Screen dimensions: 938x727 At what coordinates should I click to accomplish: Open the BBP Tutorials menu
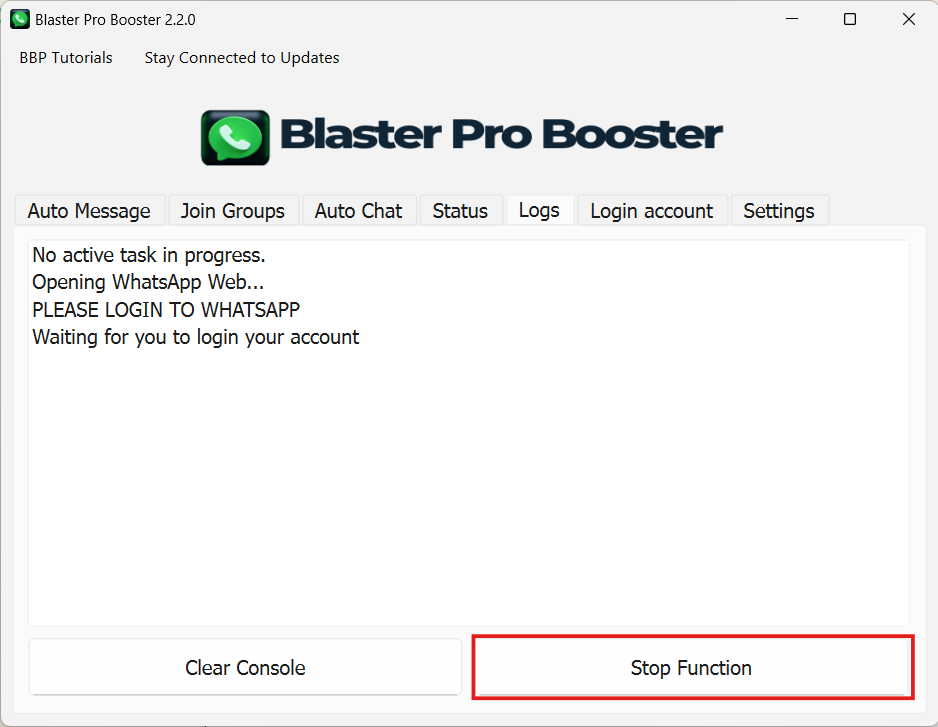pos(66,57)
